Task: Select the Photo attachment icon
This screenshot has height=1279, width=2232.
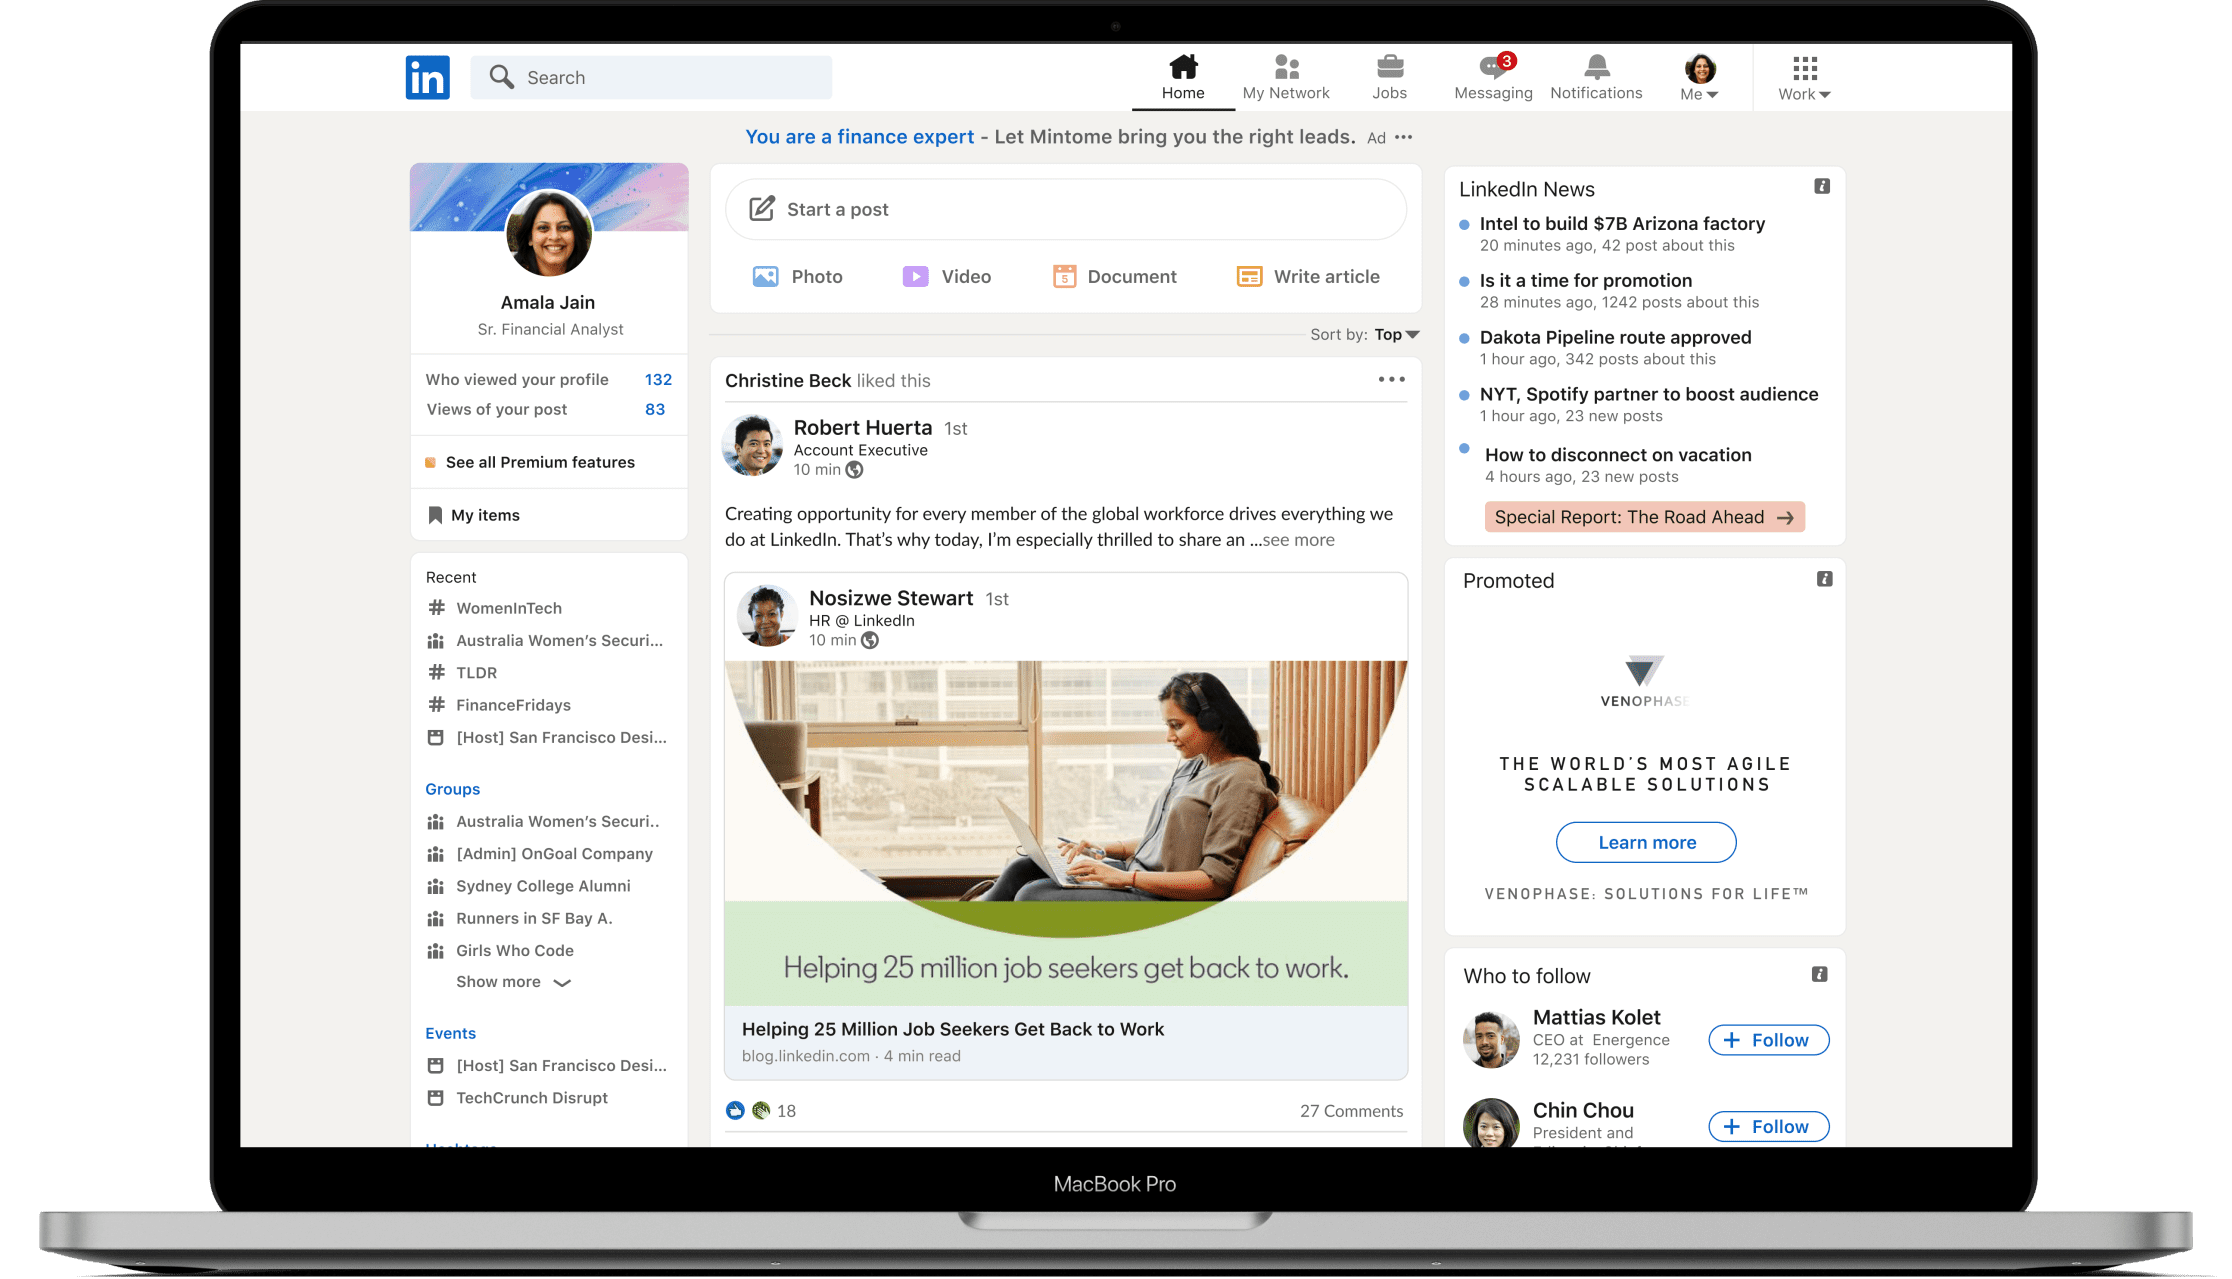Action: pyautogui.click(x=765, y=276)
